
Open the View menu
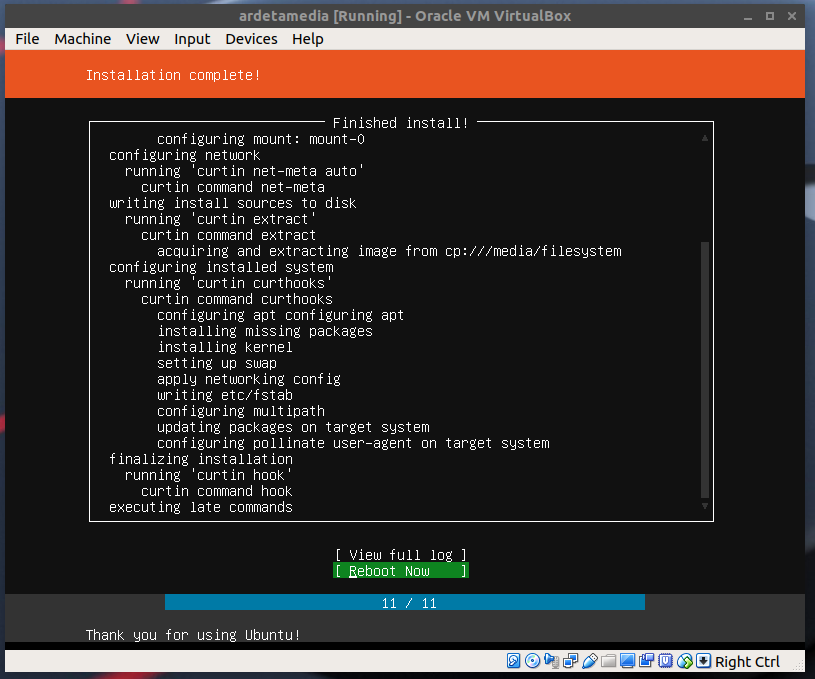click(x=143, y=39)
